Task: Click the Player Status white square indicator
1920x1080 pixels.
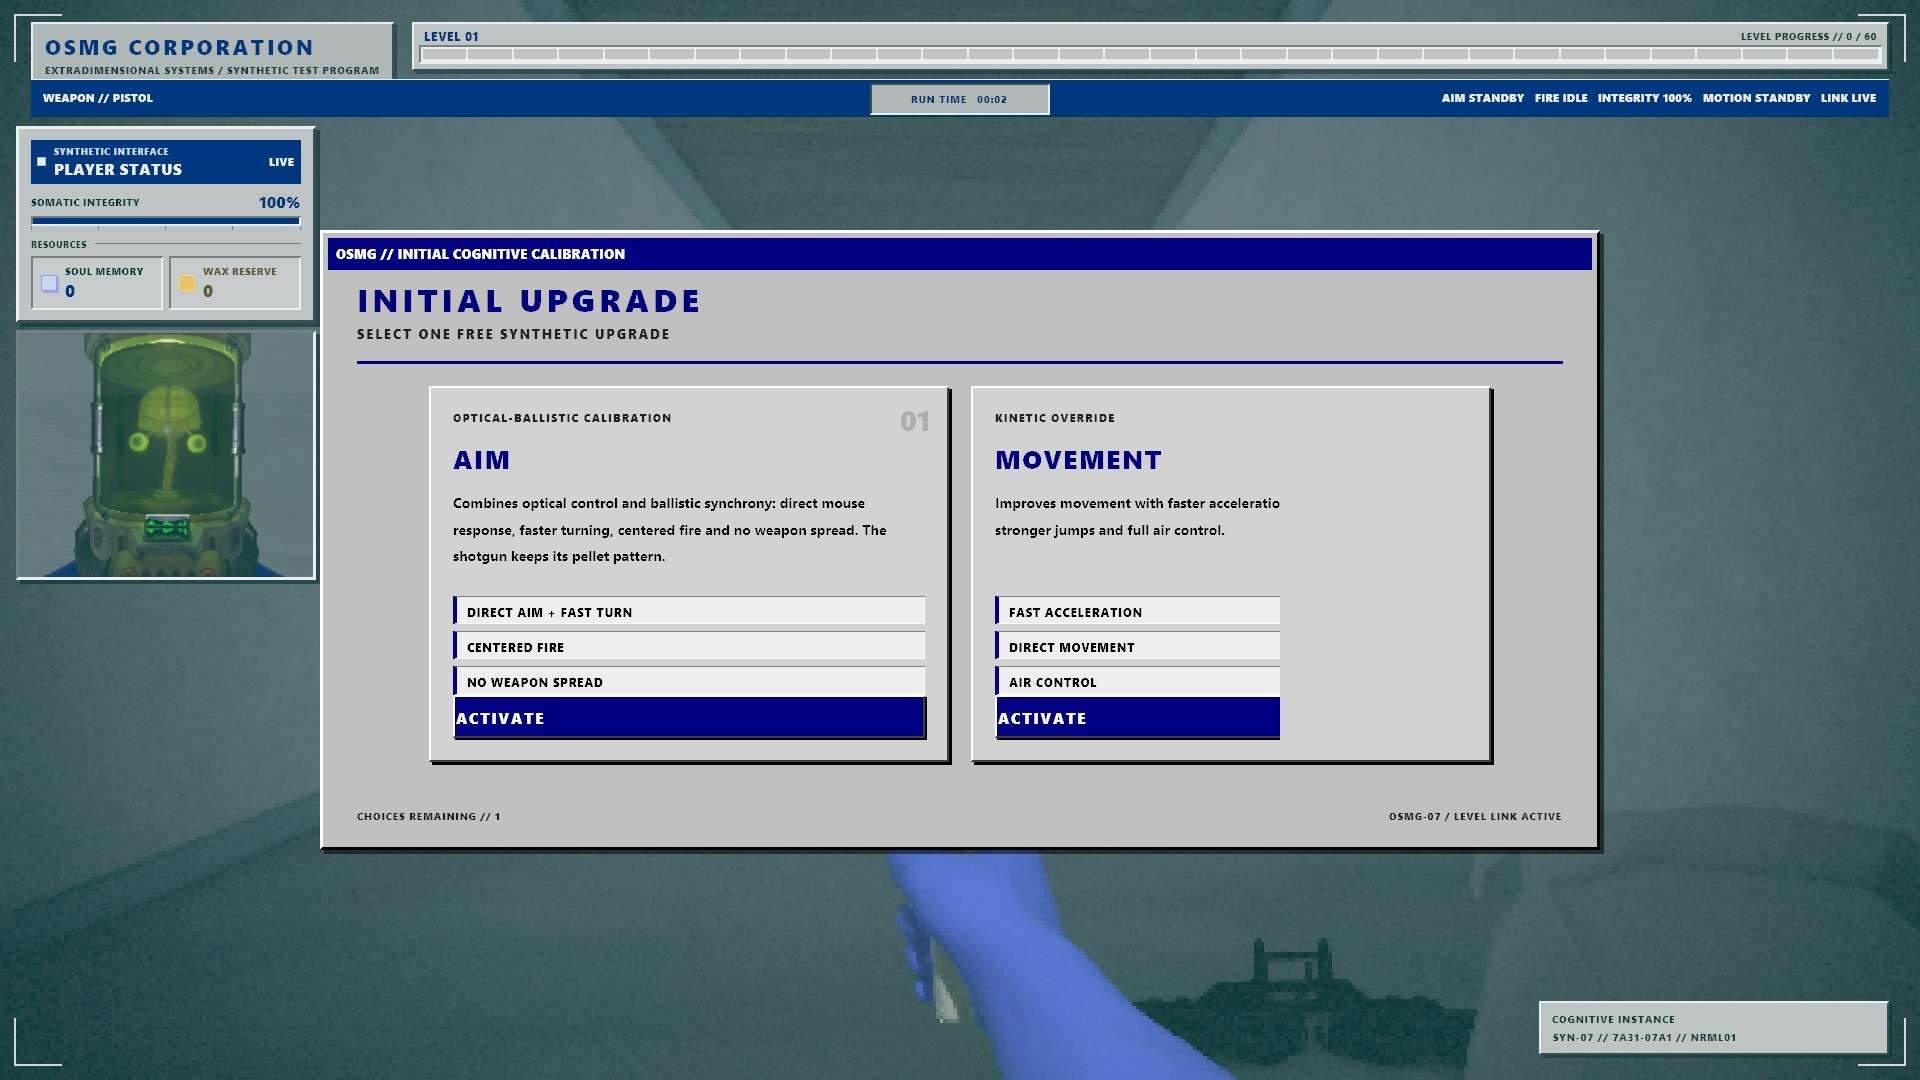Action: [x=41, y=162]
